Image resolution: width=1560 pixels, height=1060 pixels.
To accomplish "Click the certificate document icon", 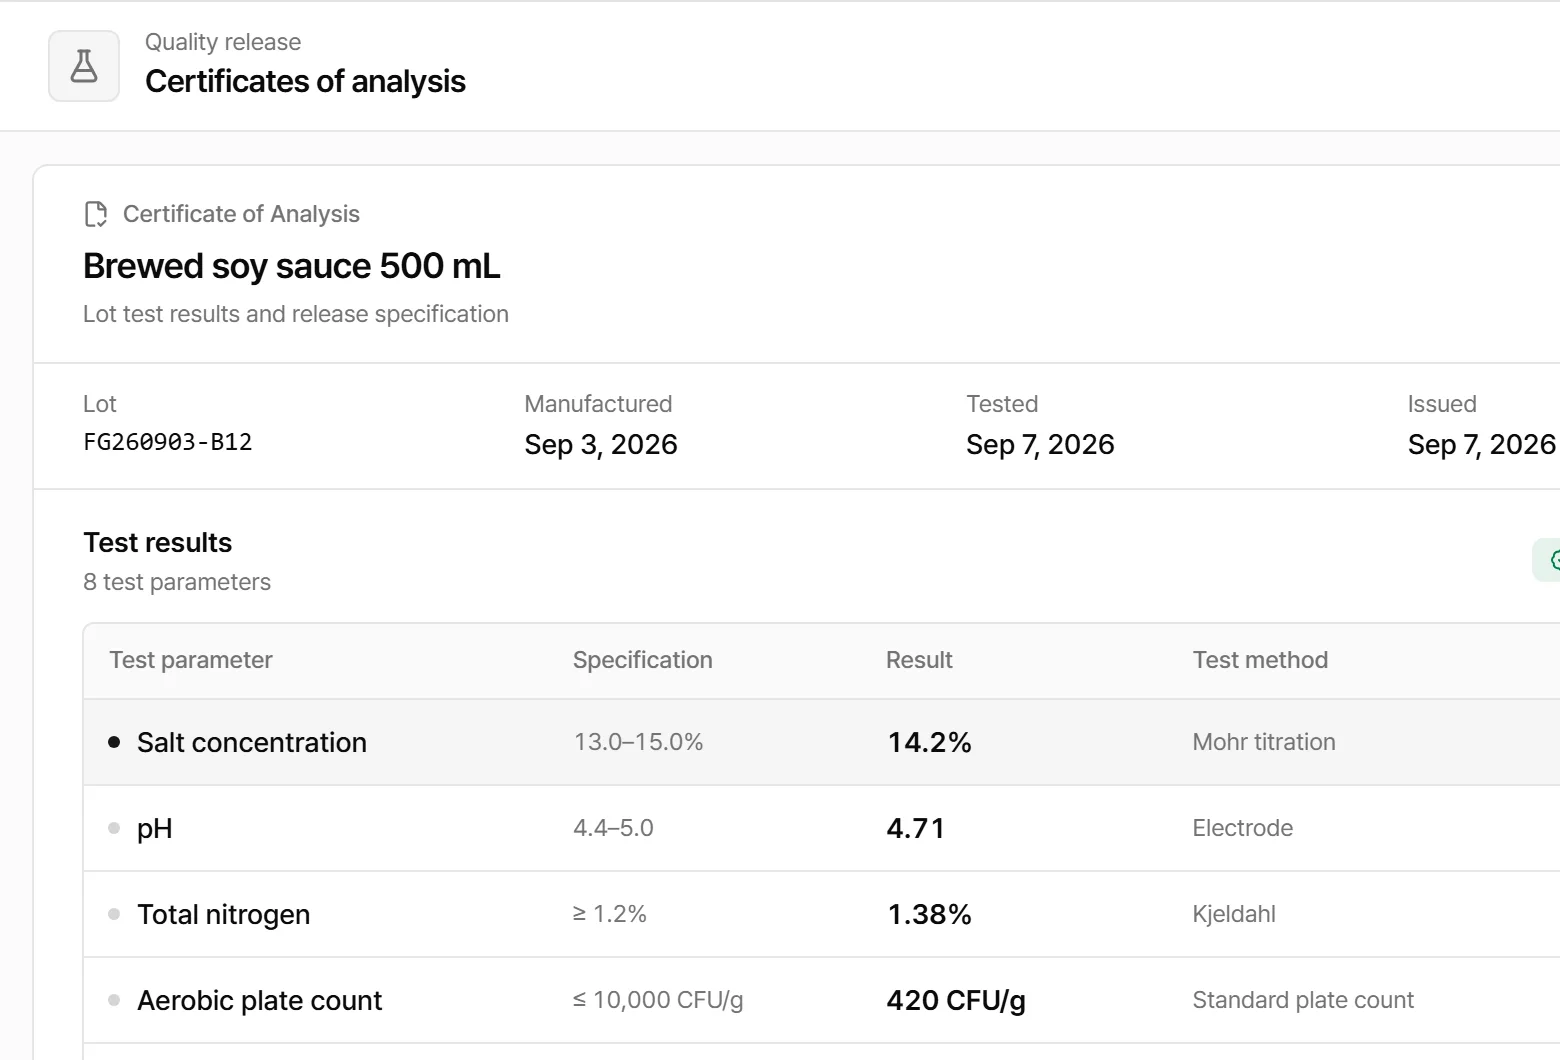I will tap(96, 214).
